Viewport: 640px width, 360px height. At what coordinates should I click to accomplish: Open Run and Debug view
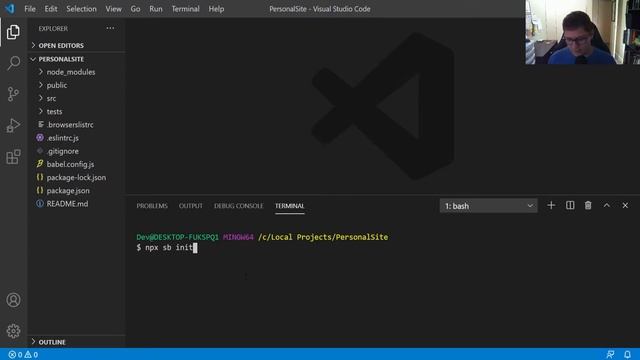tap(13, 125)
